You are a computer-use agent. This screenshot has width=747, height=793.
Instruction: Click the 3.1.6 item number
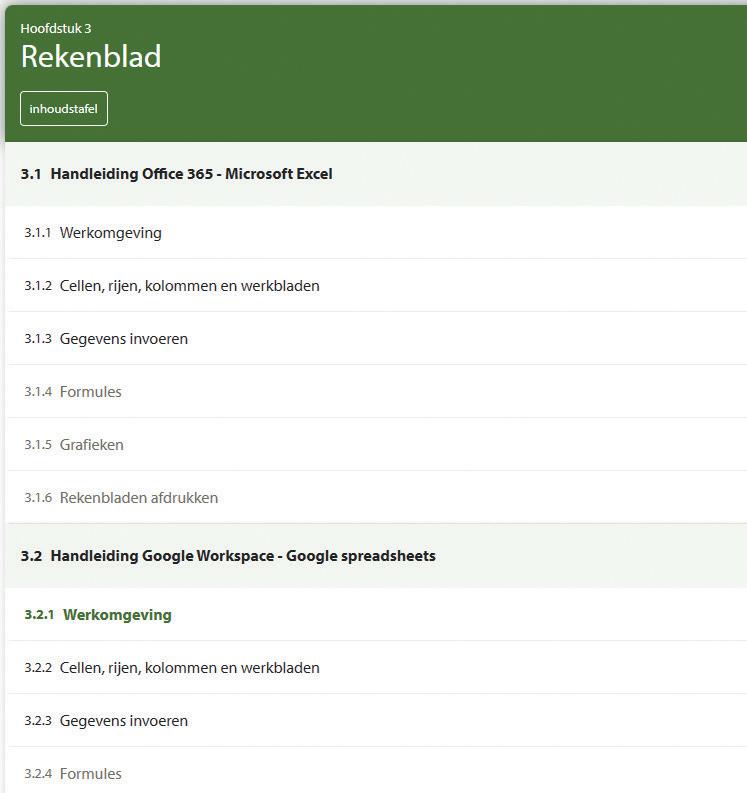[38, 498]
